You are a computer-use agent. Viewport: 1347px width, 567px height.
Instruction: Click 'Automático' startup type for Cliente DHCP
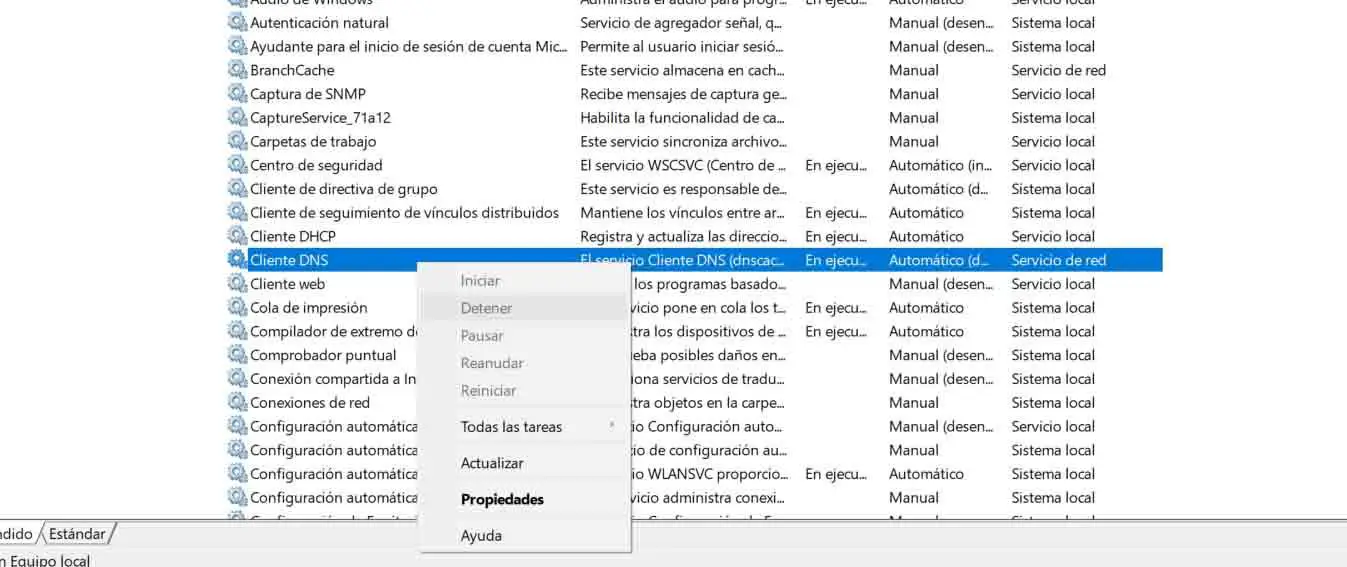[926, 236]
